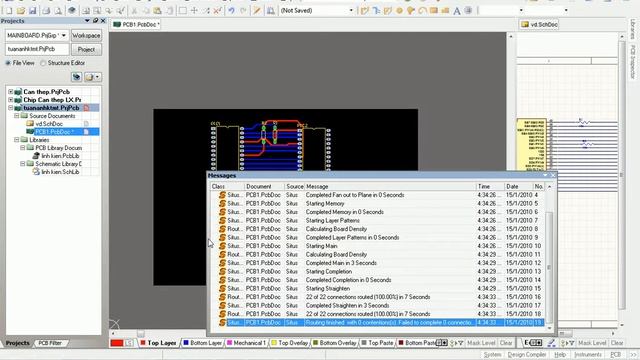Collapse the tuananhktmt.PrjPcb project node
This screenshot has height=360, width=640.
pyautogui.click(x=10, y=108)
